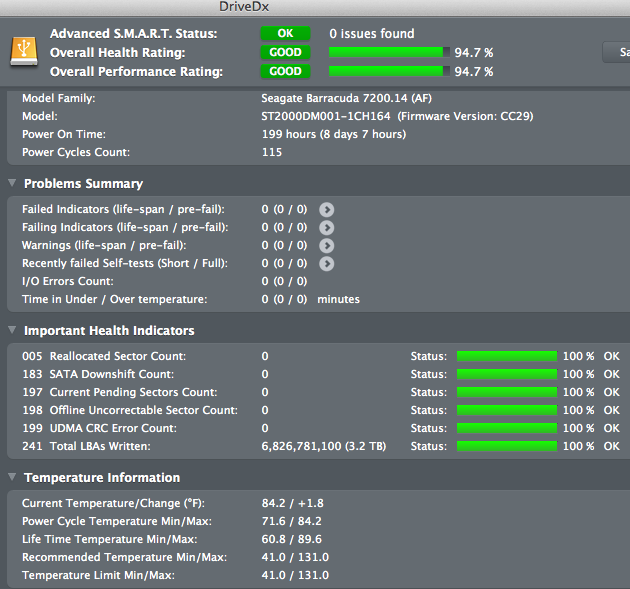630x589 pixels.
Task: Click the ST2000DM001-1CH164 model value
Action: click(x=325, y=116)
